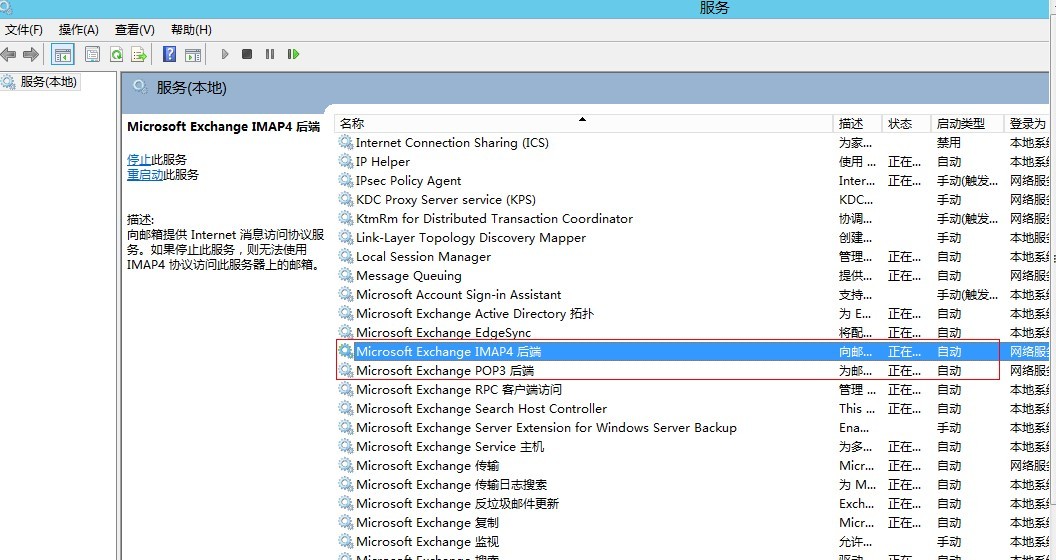
Task: Click the gear icon beside Microsoft Exchange 复制
Action: tap(345, 522)
